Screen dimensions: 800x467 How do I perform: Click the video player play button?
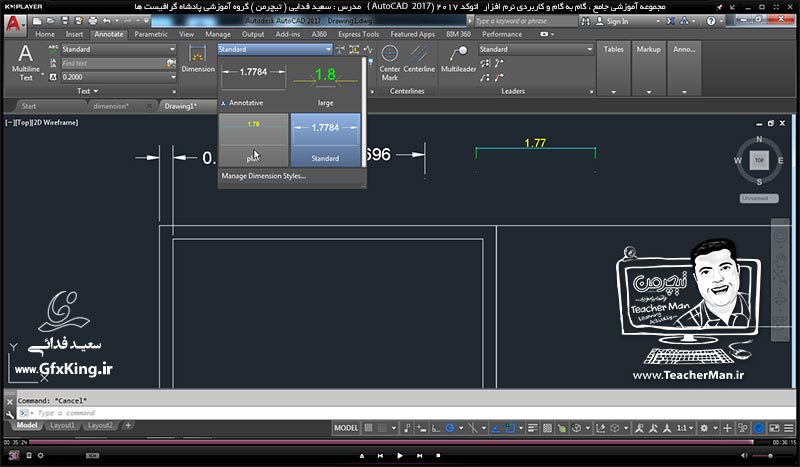point(399,456)
